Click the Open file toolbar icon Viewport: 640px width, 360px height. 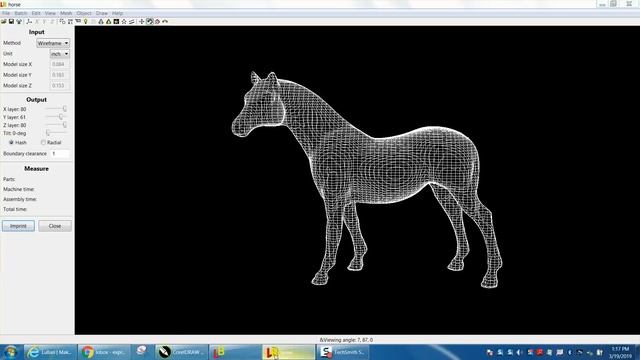click(3, 21)
